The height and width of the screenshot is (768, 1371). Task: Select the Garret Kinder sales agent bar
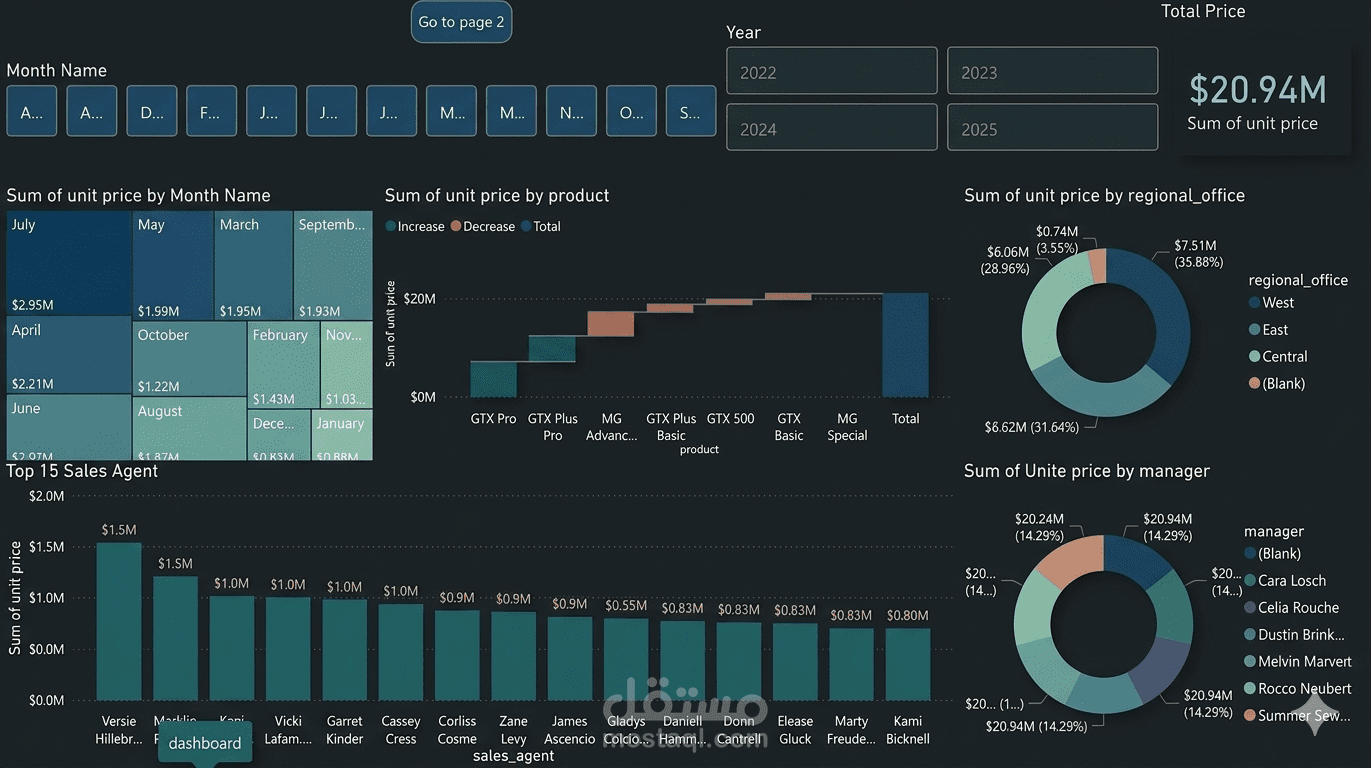coord(345,649)
